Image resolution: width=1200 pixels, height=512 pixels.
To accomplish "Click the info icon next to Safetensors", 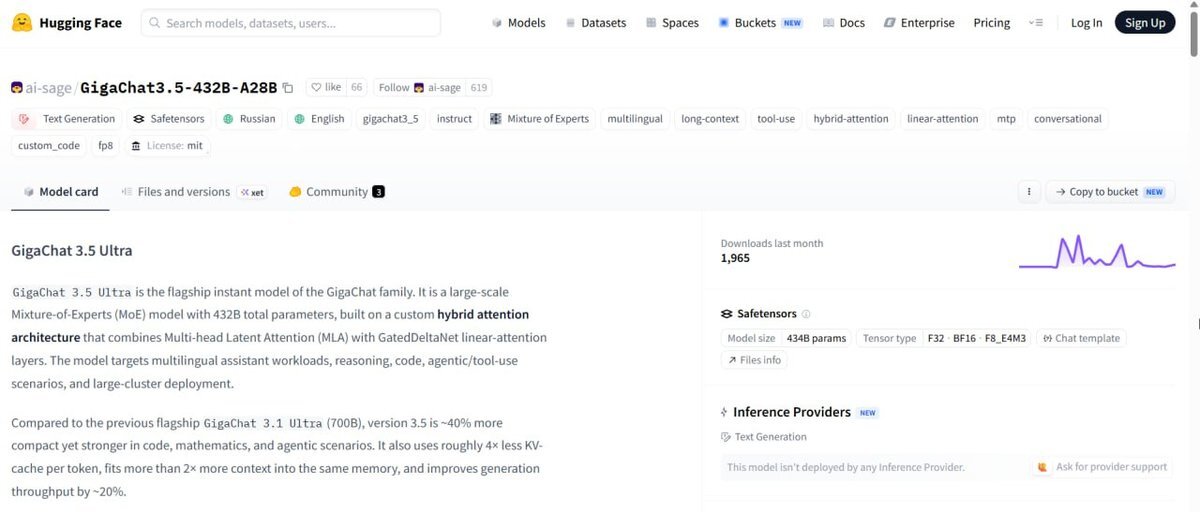I will point(806,314).
